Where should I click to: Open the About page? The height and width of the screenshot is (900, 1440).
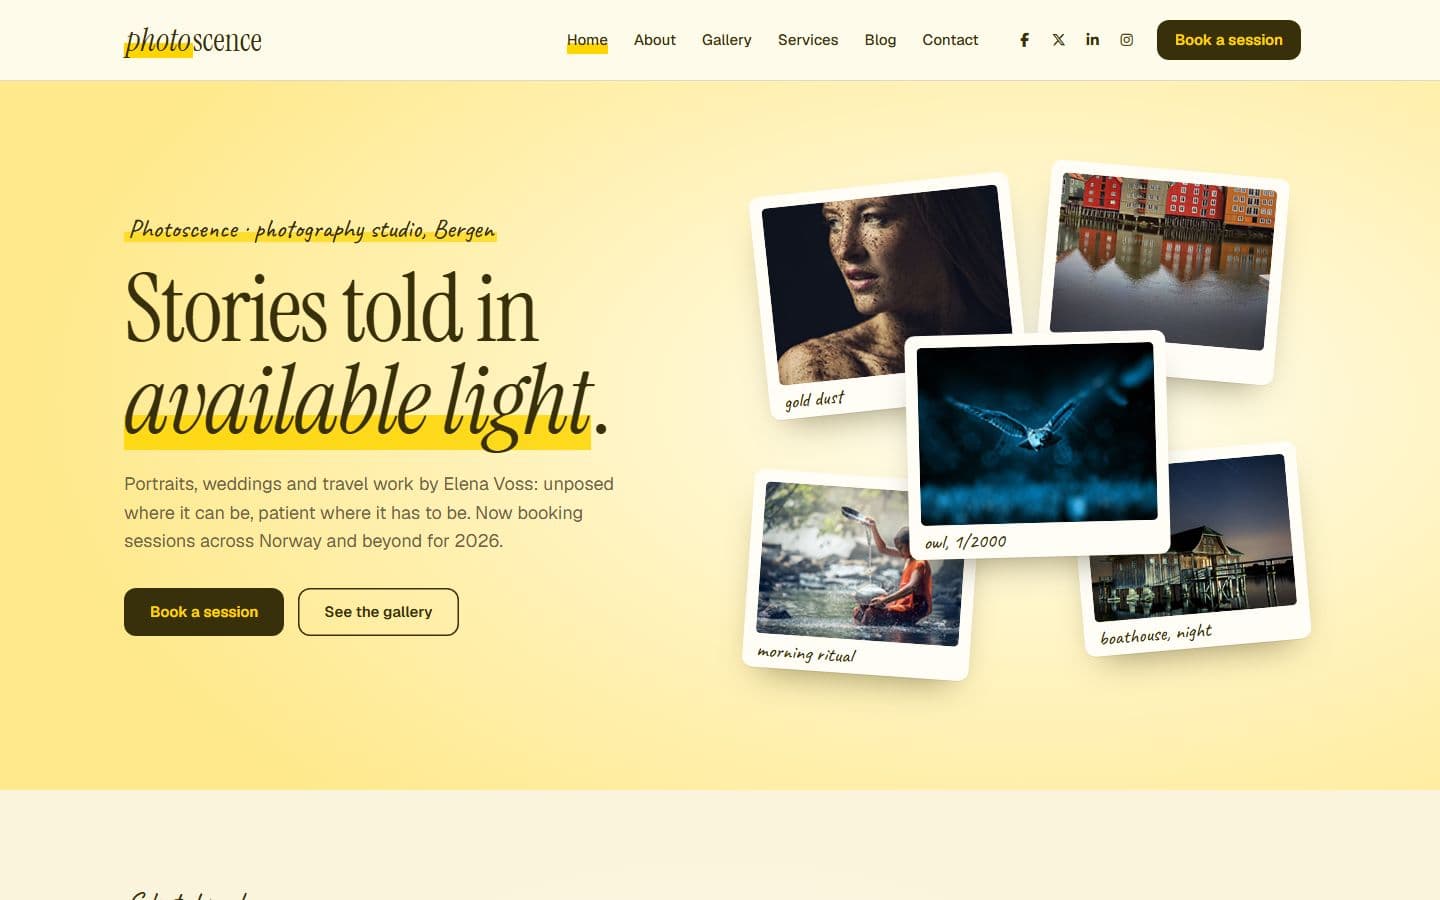tap(655, 40)
